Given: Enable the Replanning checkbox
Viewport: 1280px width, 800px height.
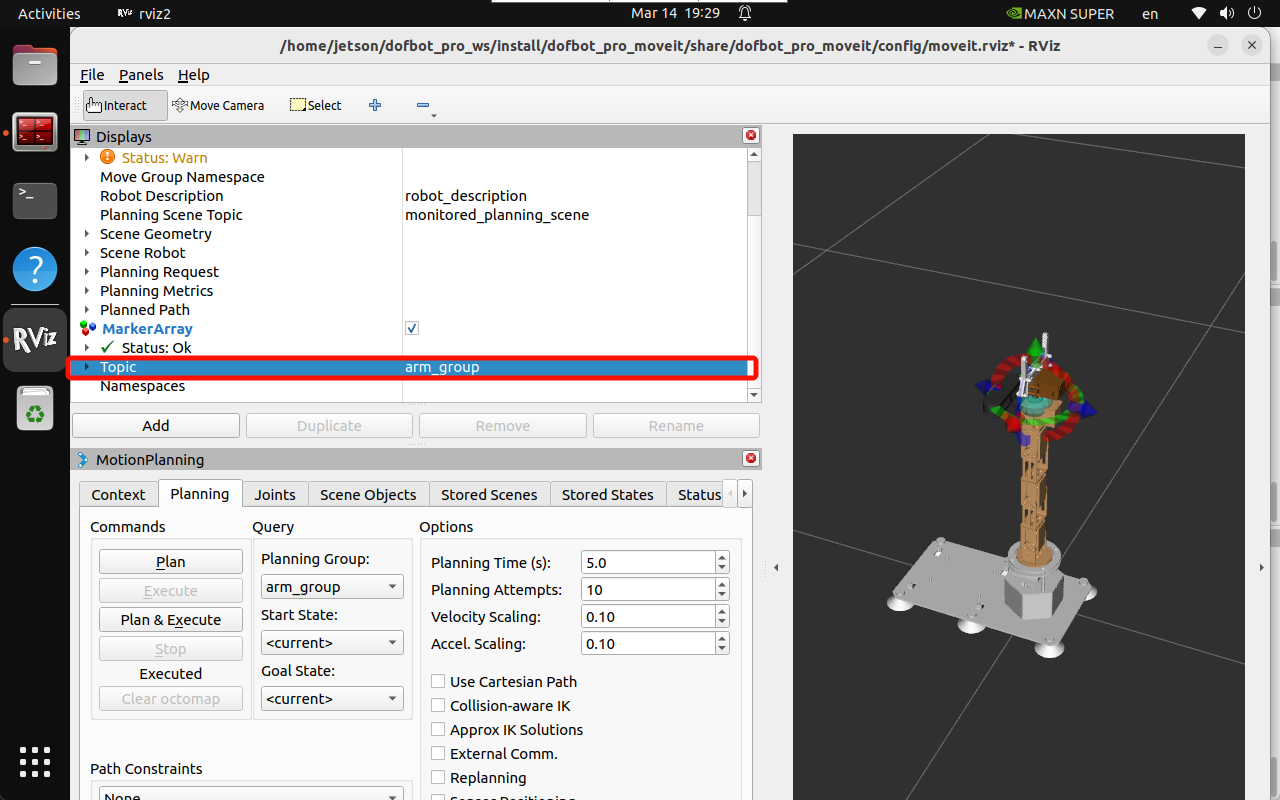Looking at the screenshot, I should point(438,777).
